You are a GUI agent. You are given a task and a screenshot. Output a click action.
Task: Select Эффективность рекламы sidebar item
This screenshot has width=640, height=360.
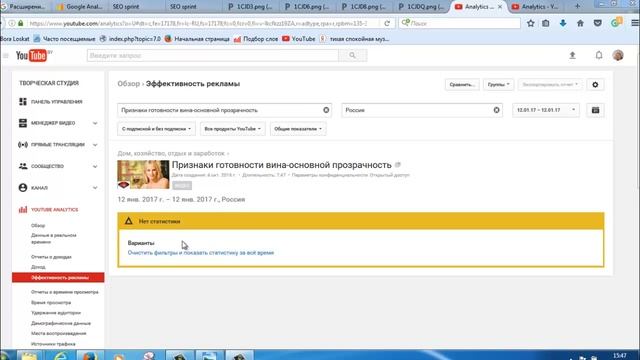click(58, 278)
